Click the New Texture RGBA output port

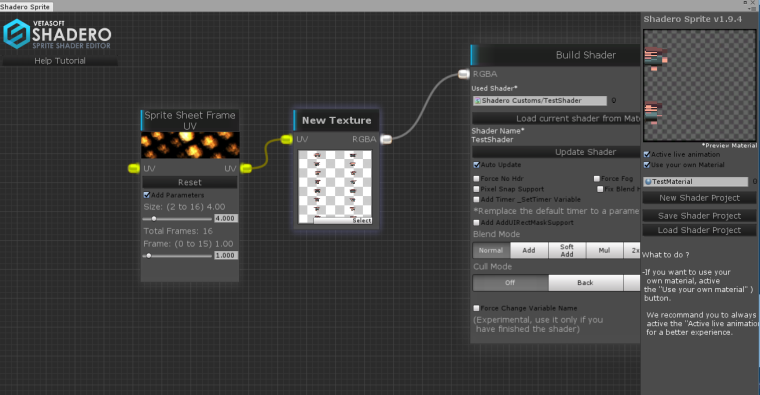point(386,140)
